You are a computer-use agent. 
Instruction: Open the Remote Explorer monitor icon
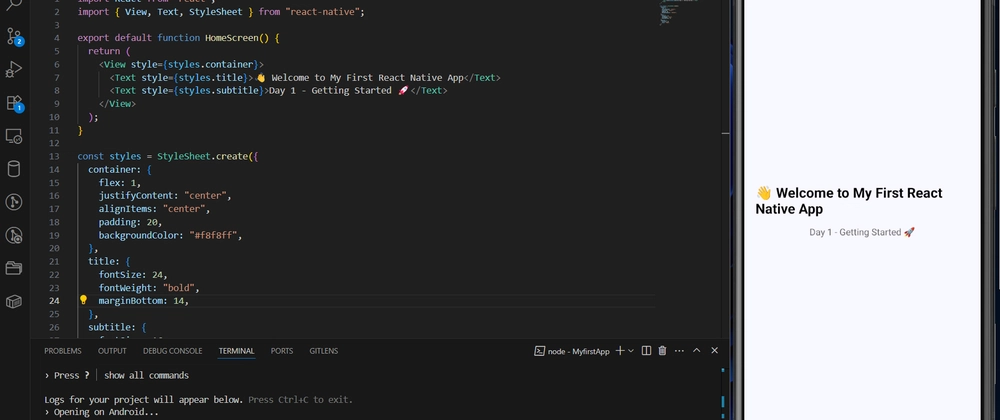coord(13,136)
